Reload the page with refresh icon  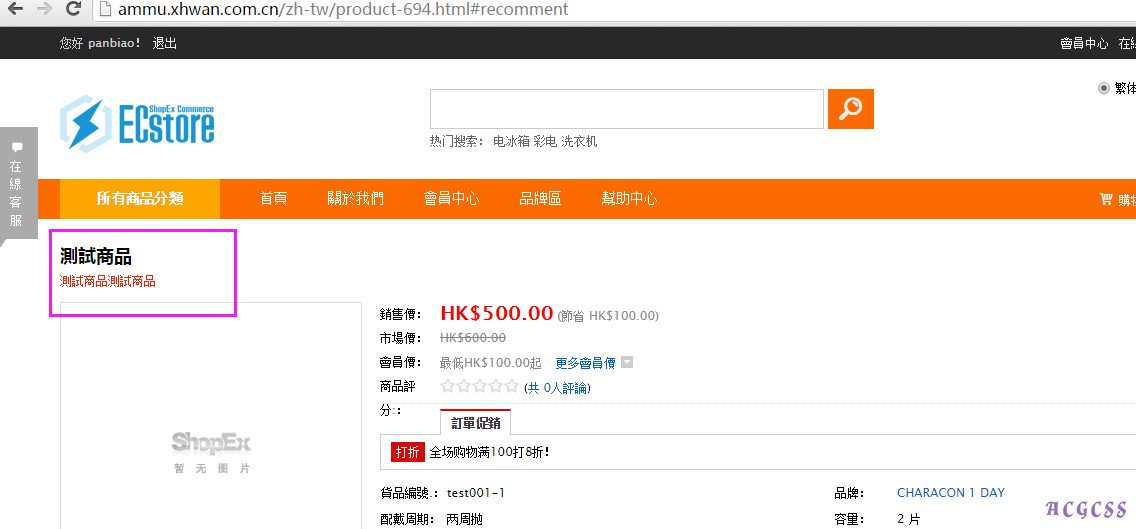(x=72, y=9)
